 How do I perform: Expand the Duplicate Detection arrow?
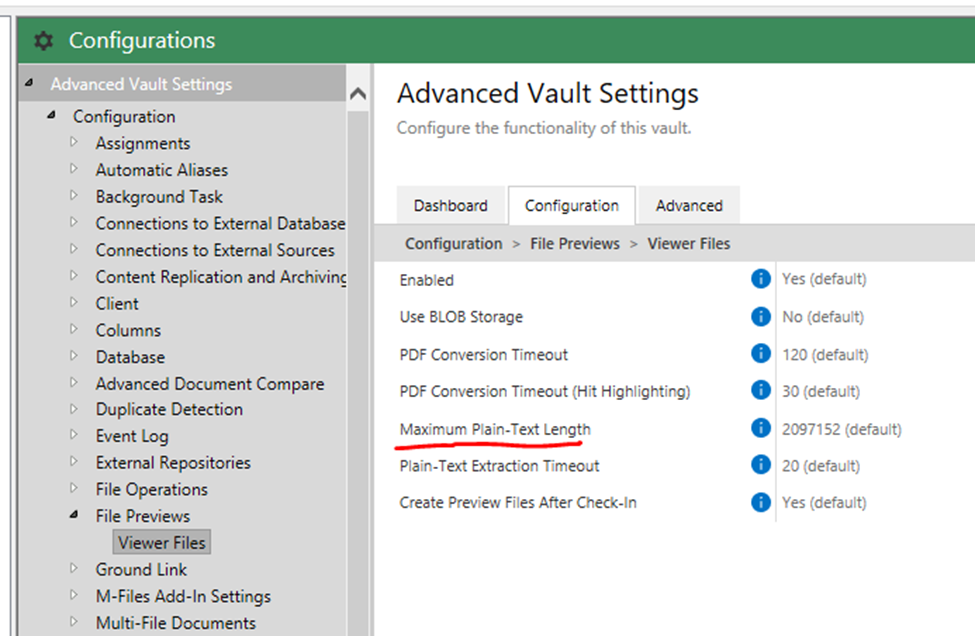point(74,409)
